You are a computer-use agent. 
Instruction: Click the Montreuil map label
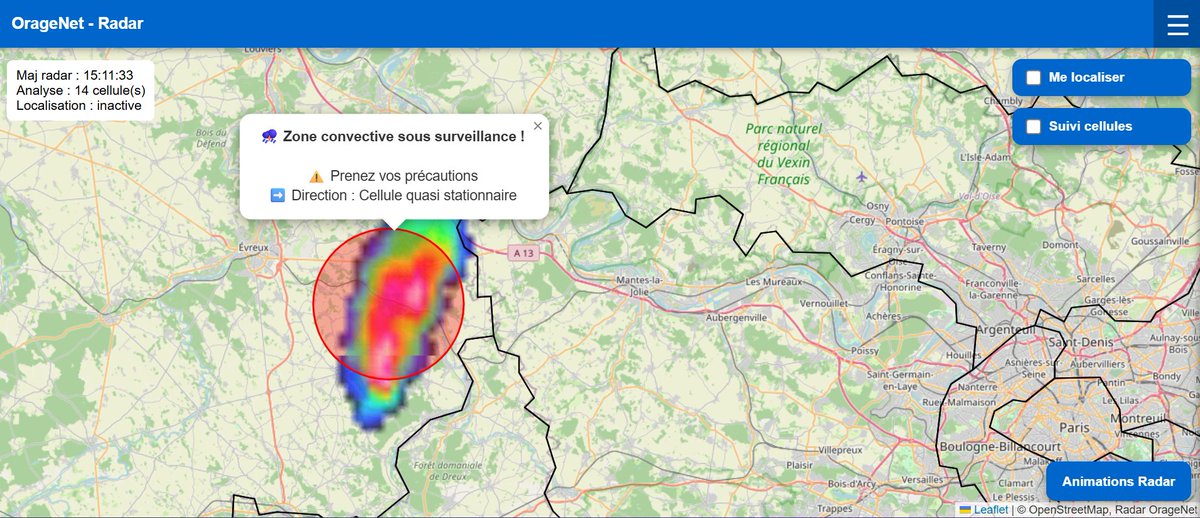pos(1140,418)
